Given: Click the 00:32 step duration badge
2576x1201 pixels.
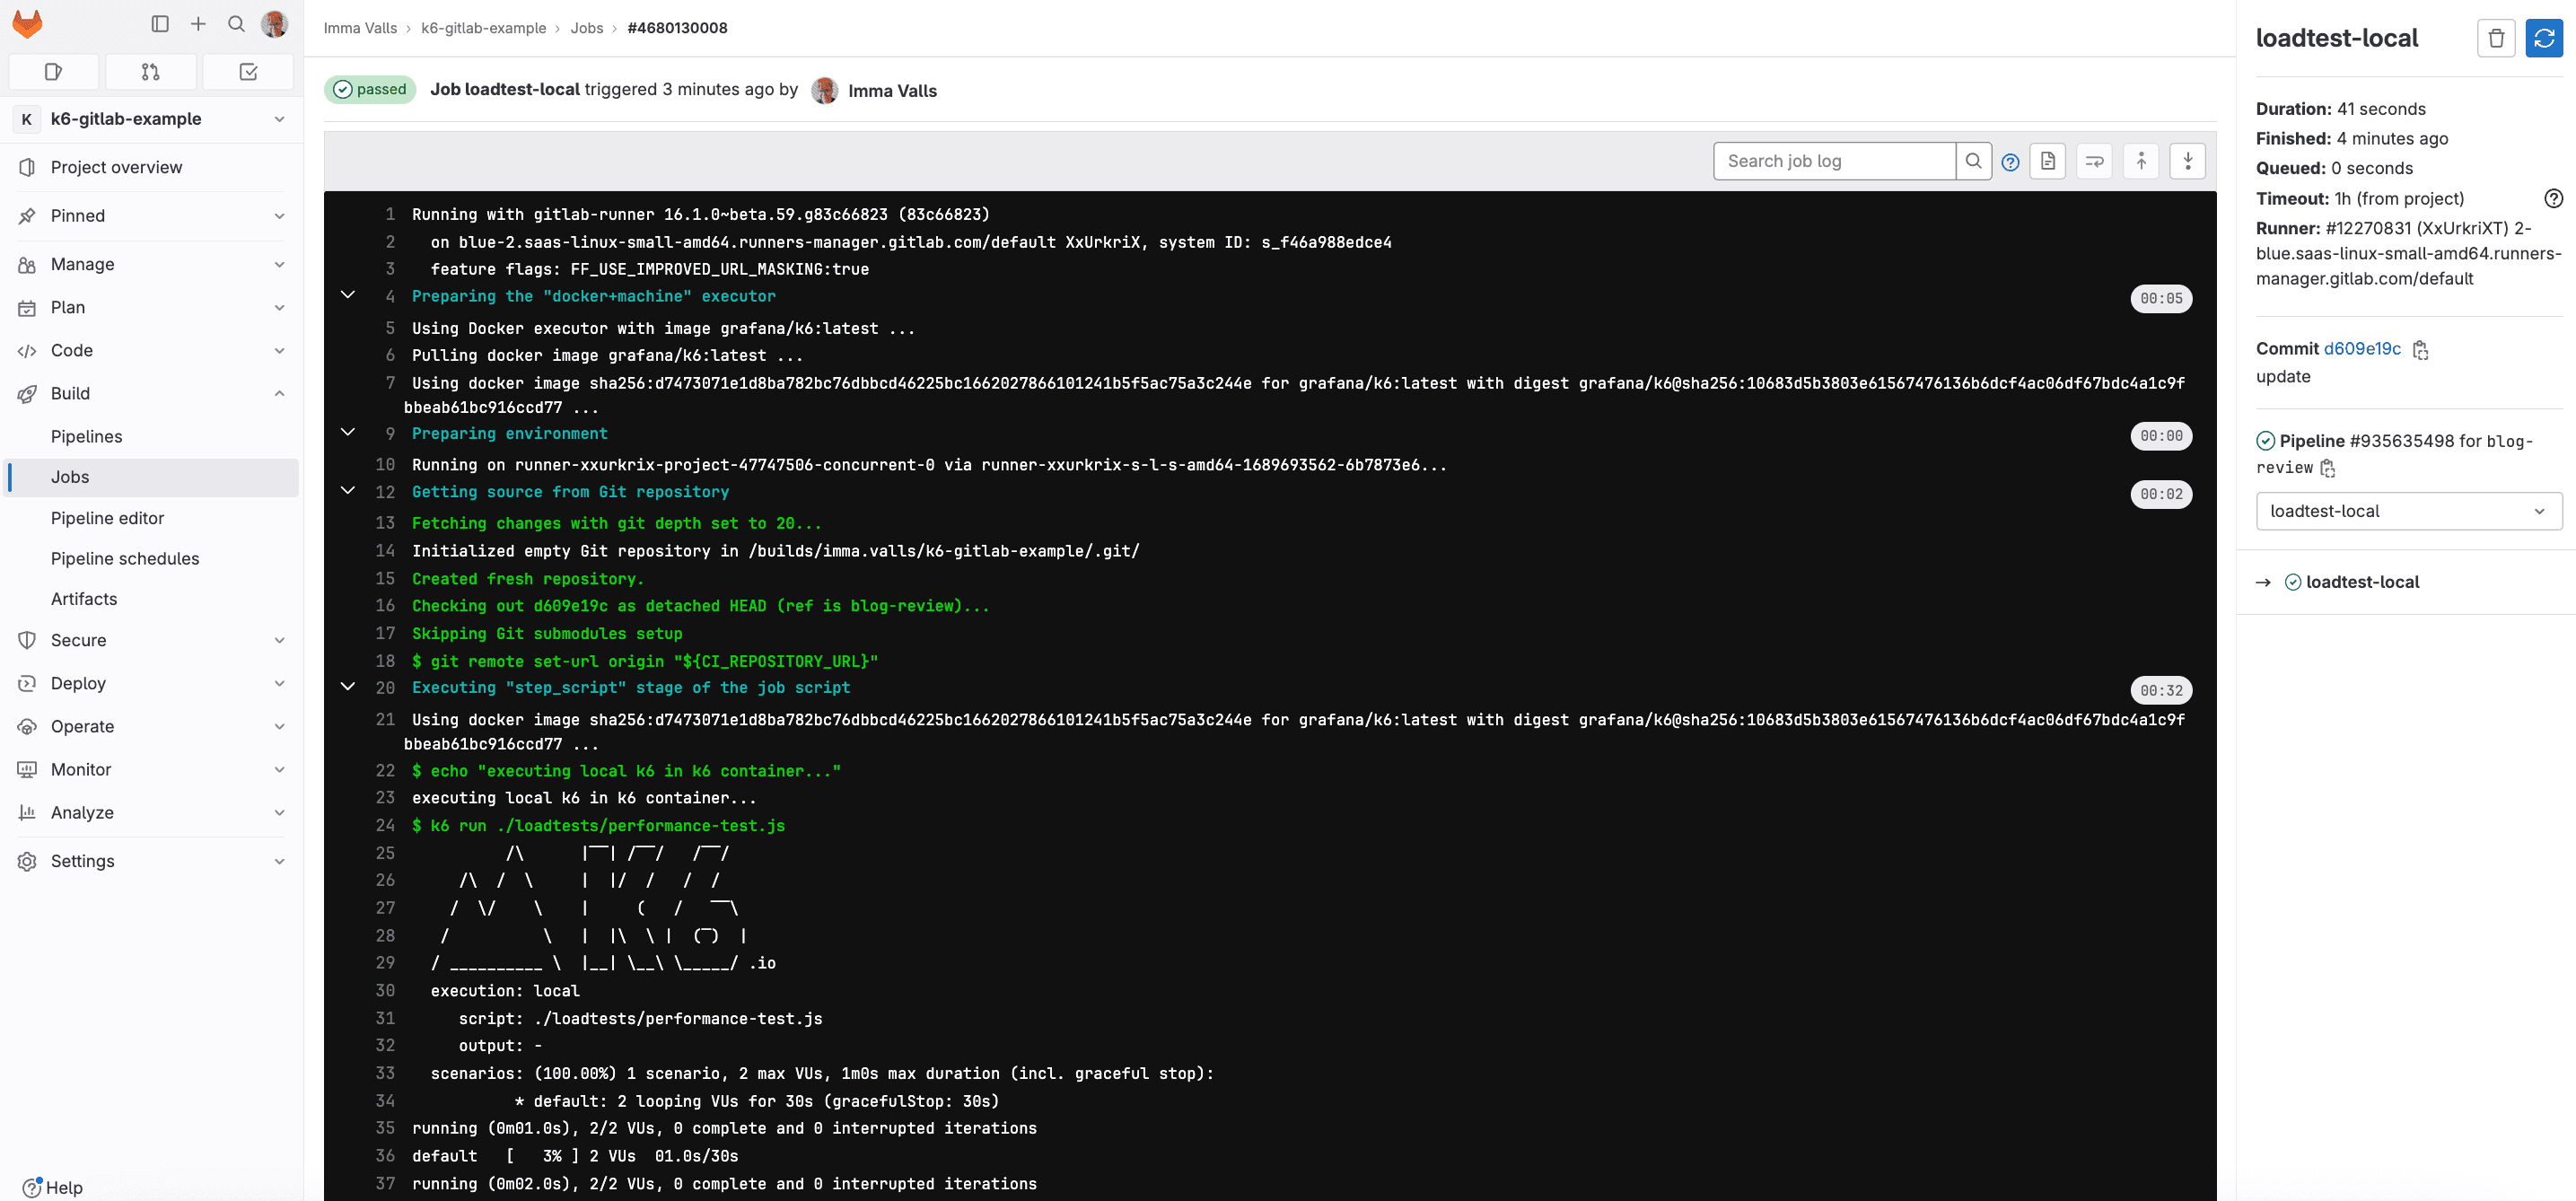Looking at the screenshot, I should [x=2162, y=690].
